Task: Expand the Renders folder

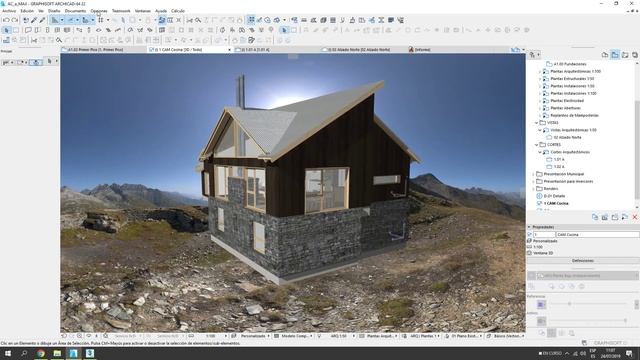Action: point(533,189)
